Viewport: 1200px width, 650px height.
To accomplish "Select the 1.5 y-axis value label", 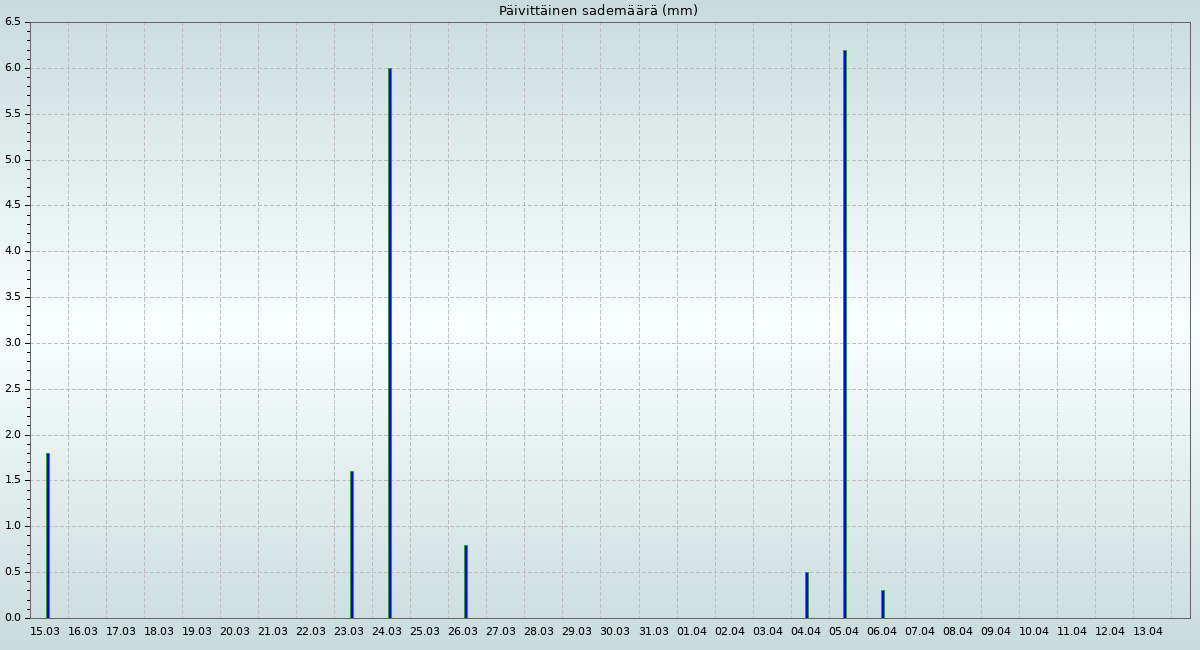I will pyautogui.click(x=13, y=480).
